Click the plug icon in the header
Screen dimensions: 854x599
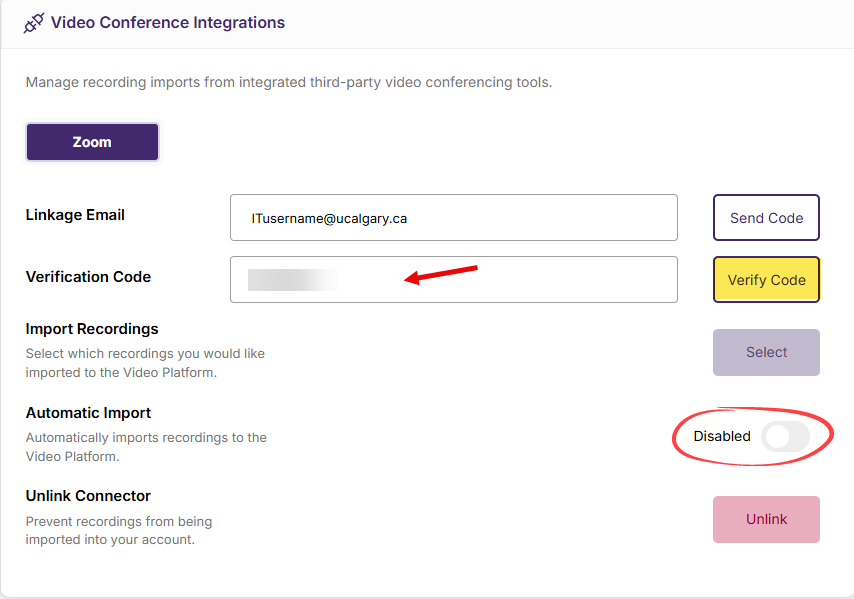click(34, 23)
